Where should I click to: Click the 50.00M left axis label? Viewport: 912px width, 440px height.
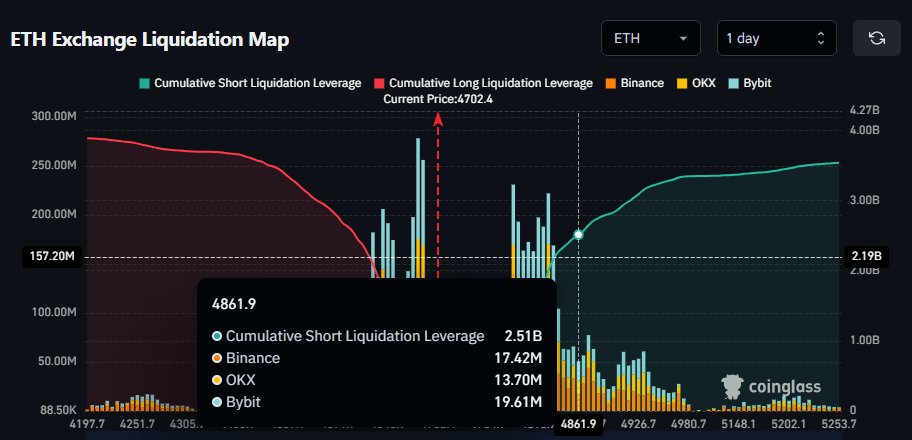tap(56, 362)
